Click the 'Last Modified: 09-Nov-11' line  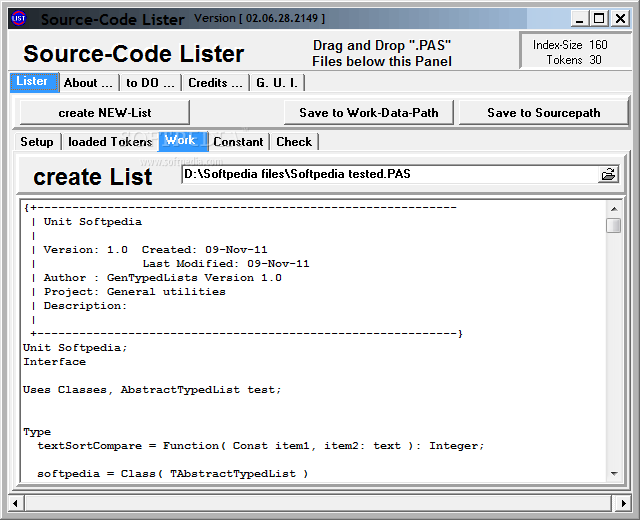click(x=226, y=264)
